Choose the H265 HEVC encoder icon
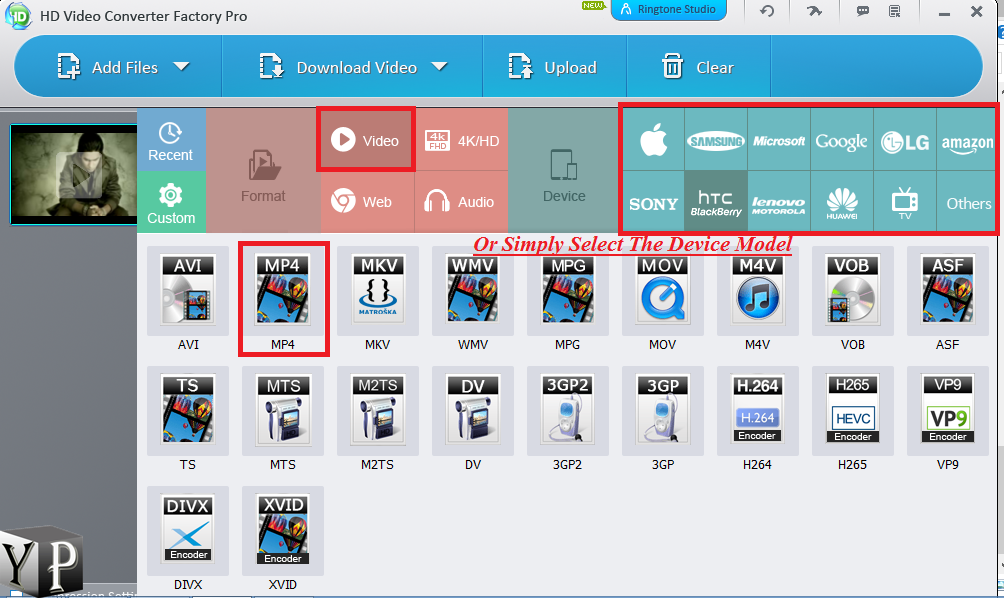The height and width of the screenshot is (598, 1004). (x=852, y=410)
